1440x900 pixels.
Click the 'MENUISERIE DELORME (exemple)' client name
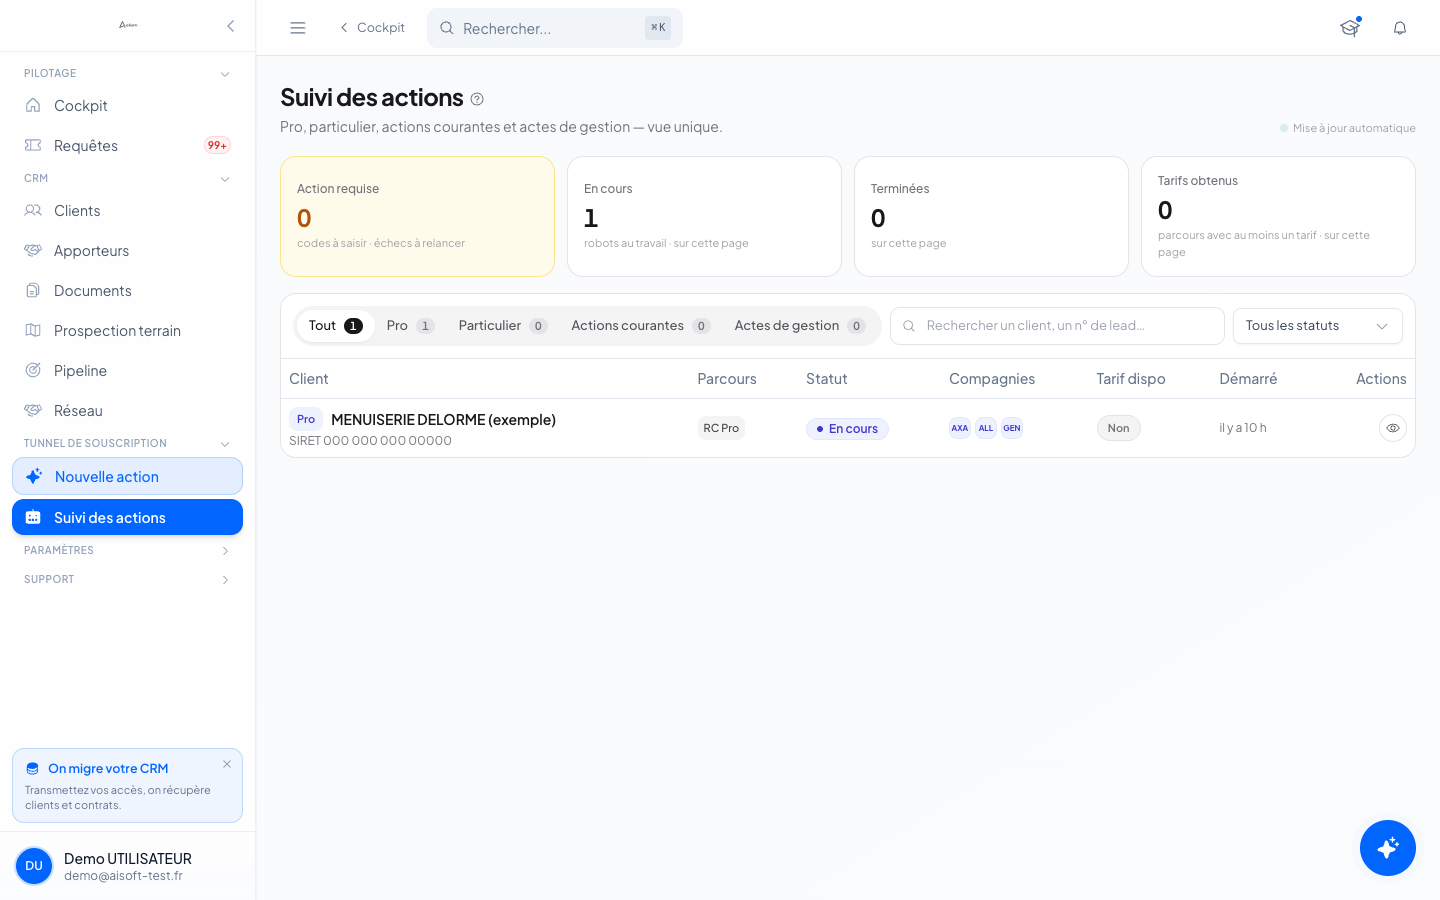click(443, 420)
